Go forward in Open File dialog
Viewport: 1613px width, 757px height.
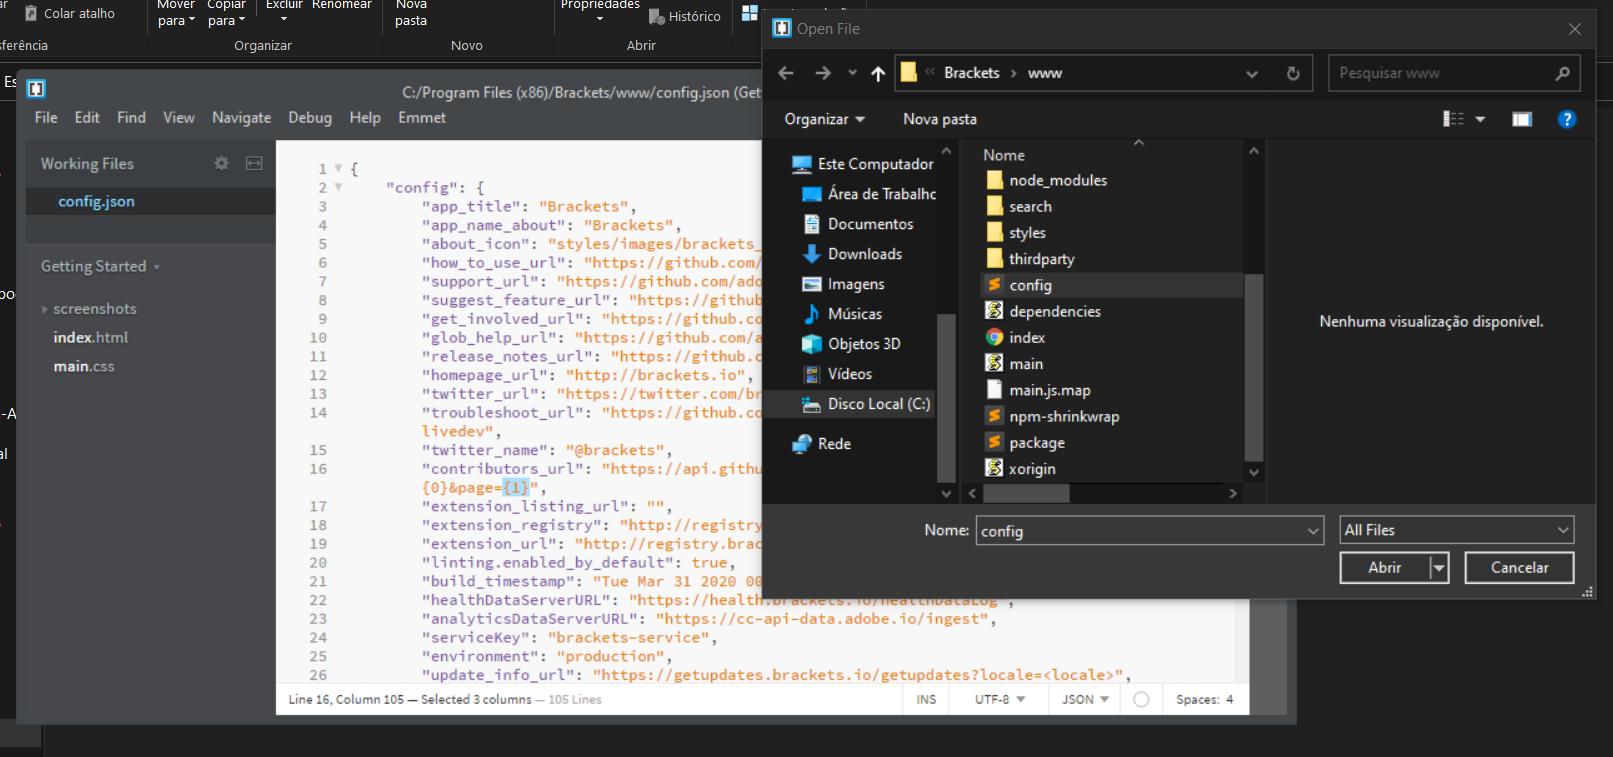pyautogui.click(x=823, y=73)
